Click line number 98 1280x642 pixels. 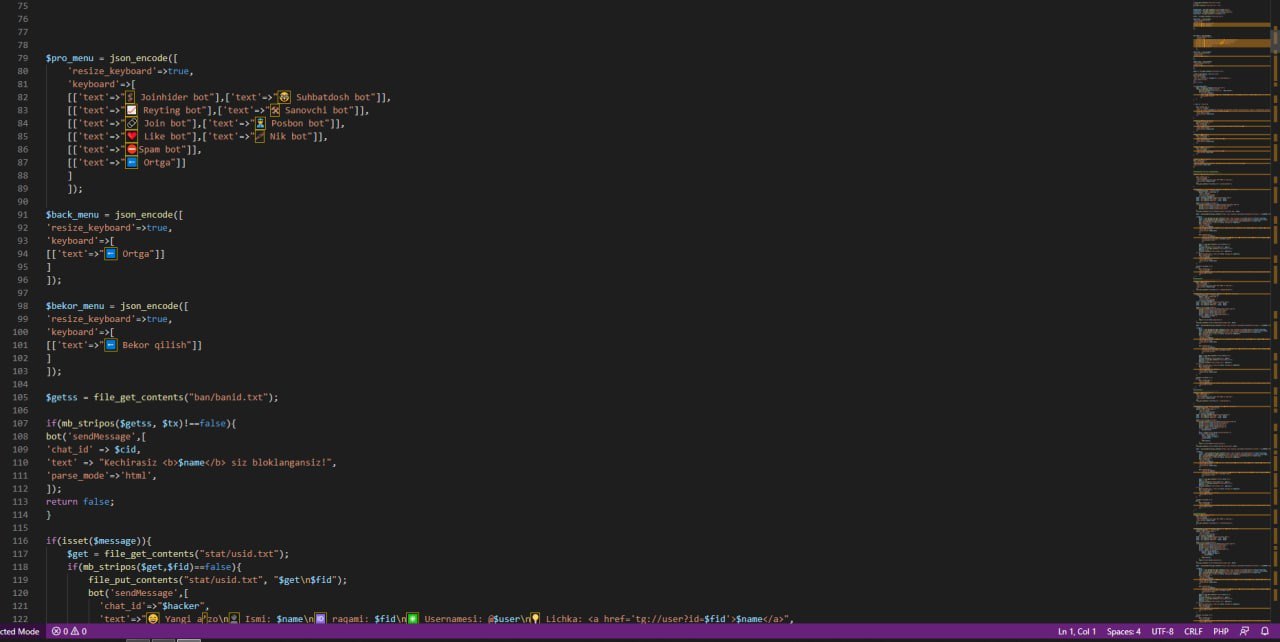pos(23,306)
